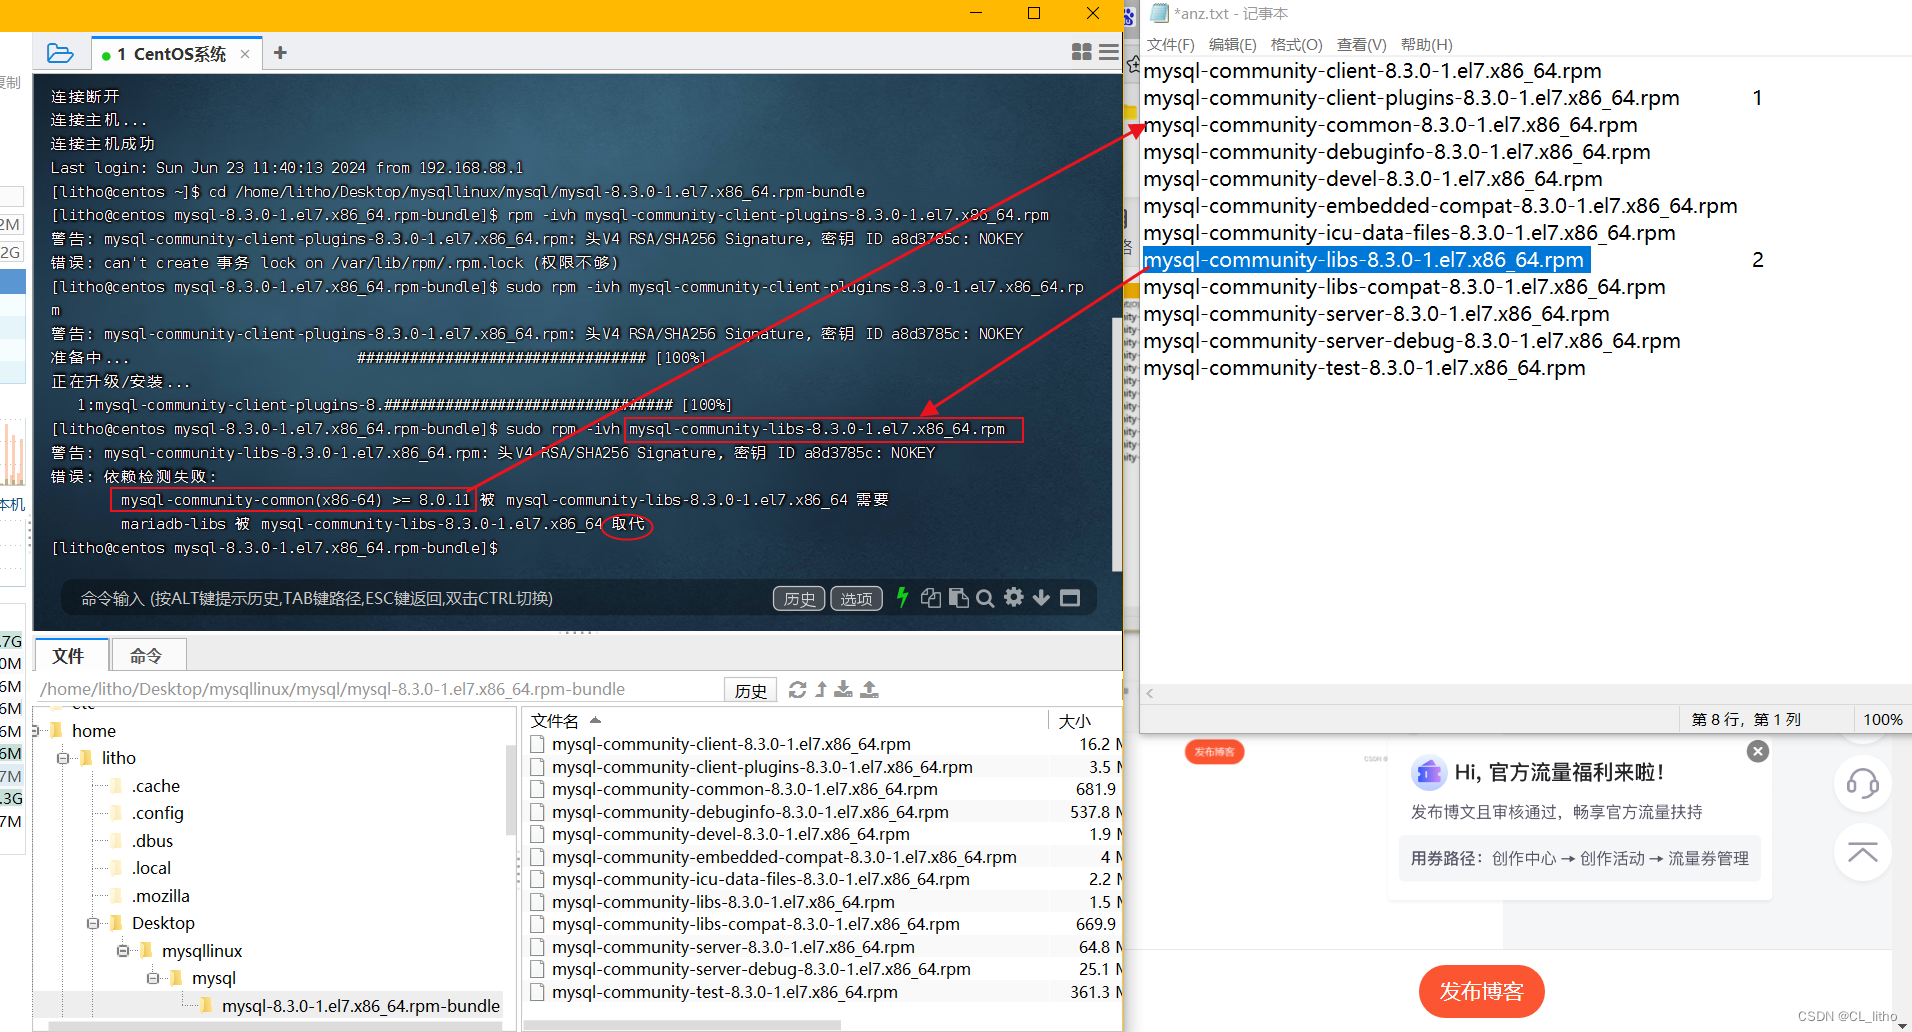Image resolution: width=1912 pixels, height=1032 pixels.
Task: Open the terminal search magnifier icon
Action: (x=985, y=598)
